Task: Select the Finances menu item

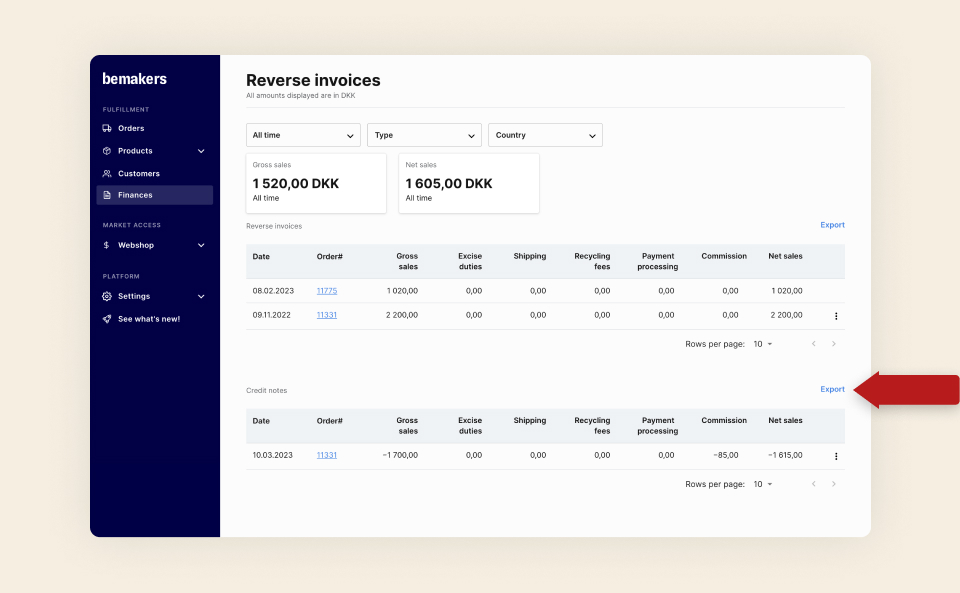Action: pos(154,195)
